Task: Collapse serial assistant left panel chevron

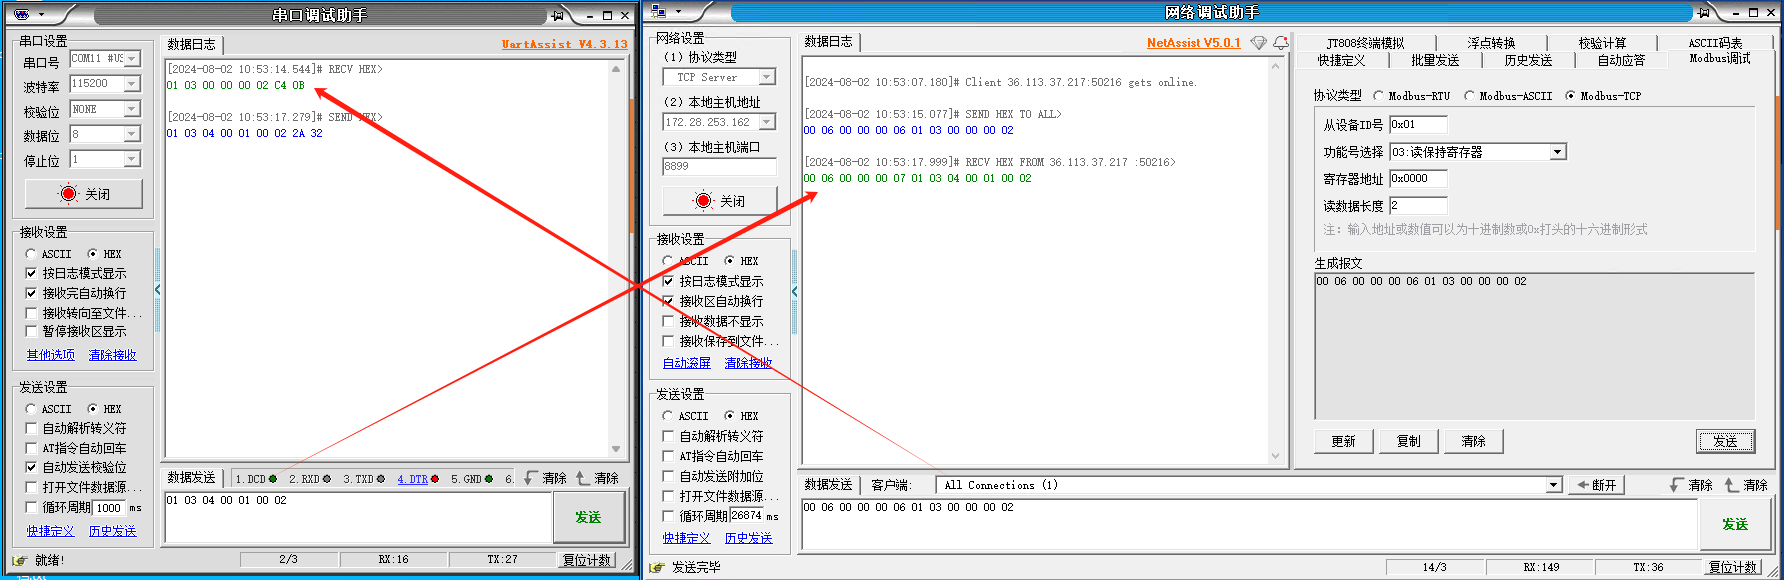Action: click(x=157, y=290)
